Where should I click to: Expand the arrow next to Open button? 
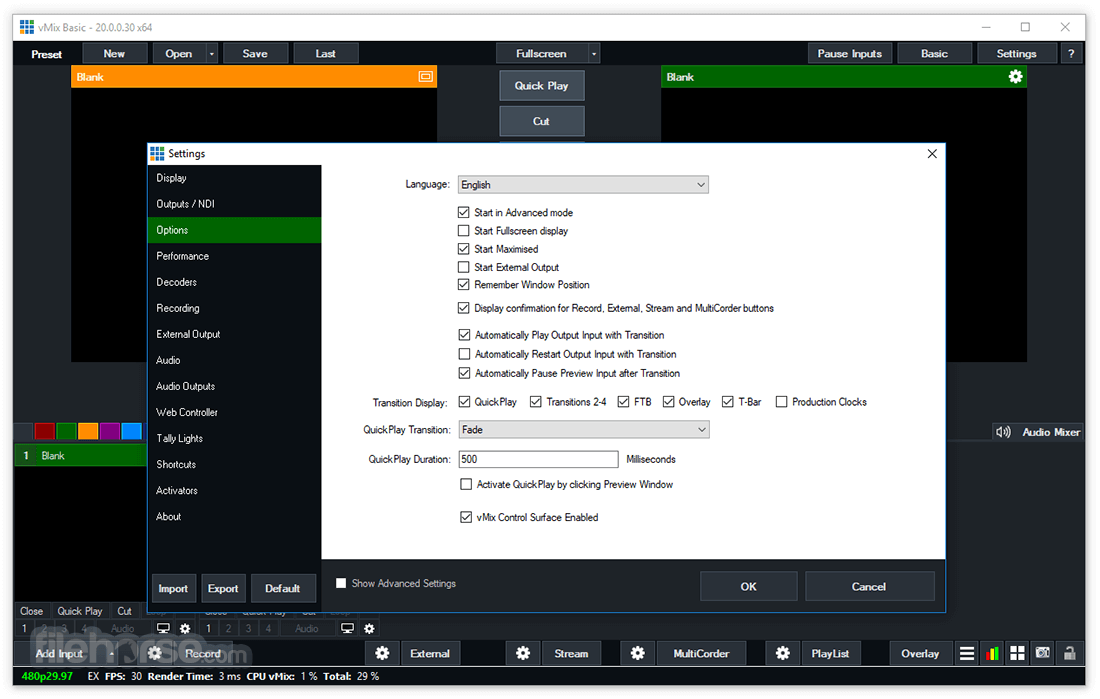[x=212, y=53]
